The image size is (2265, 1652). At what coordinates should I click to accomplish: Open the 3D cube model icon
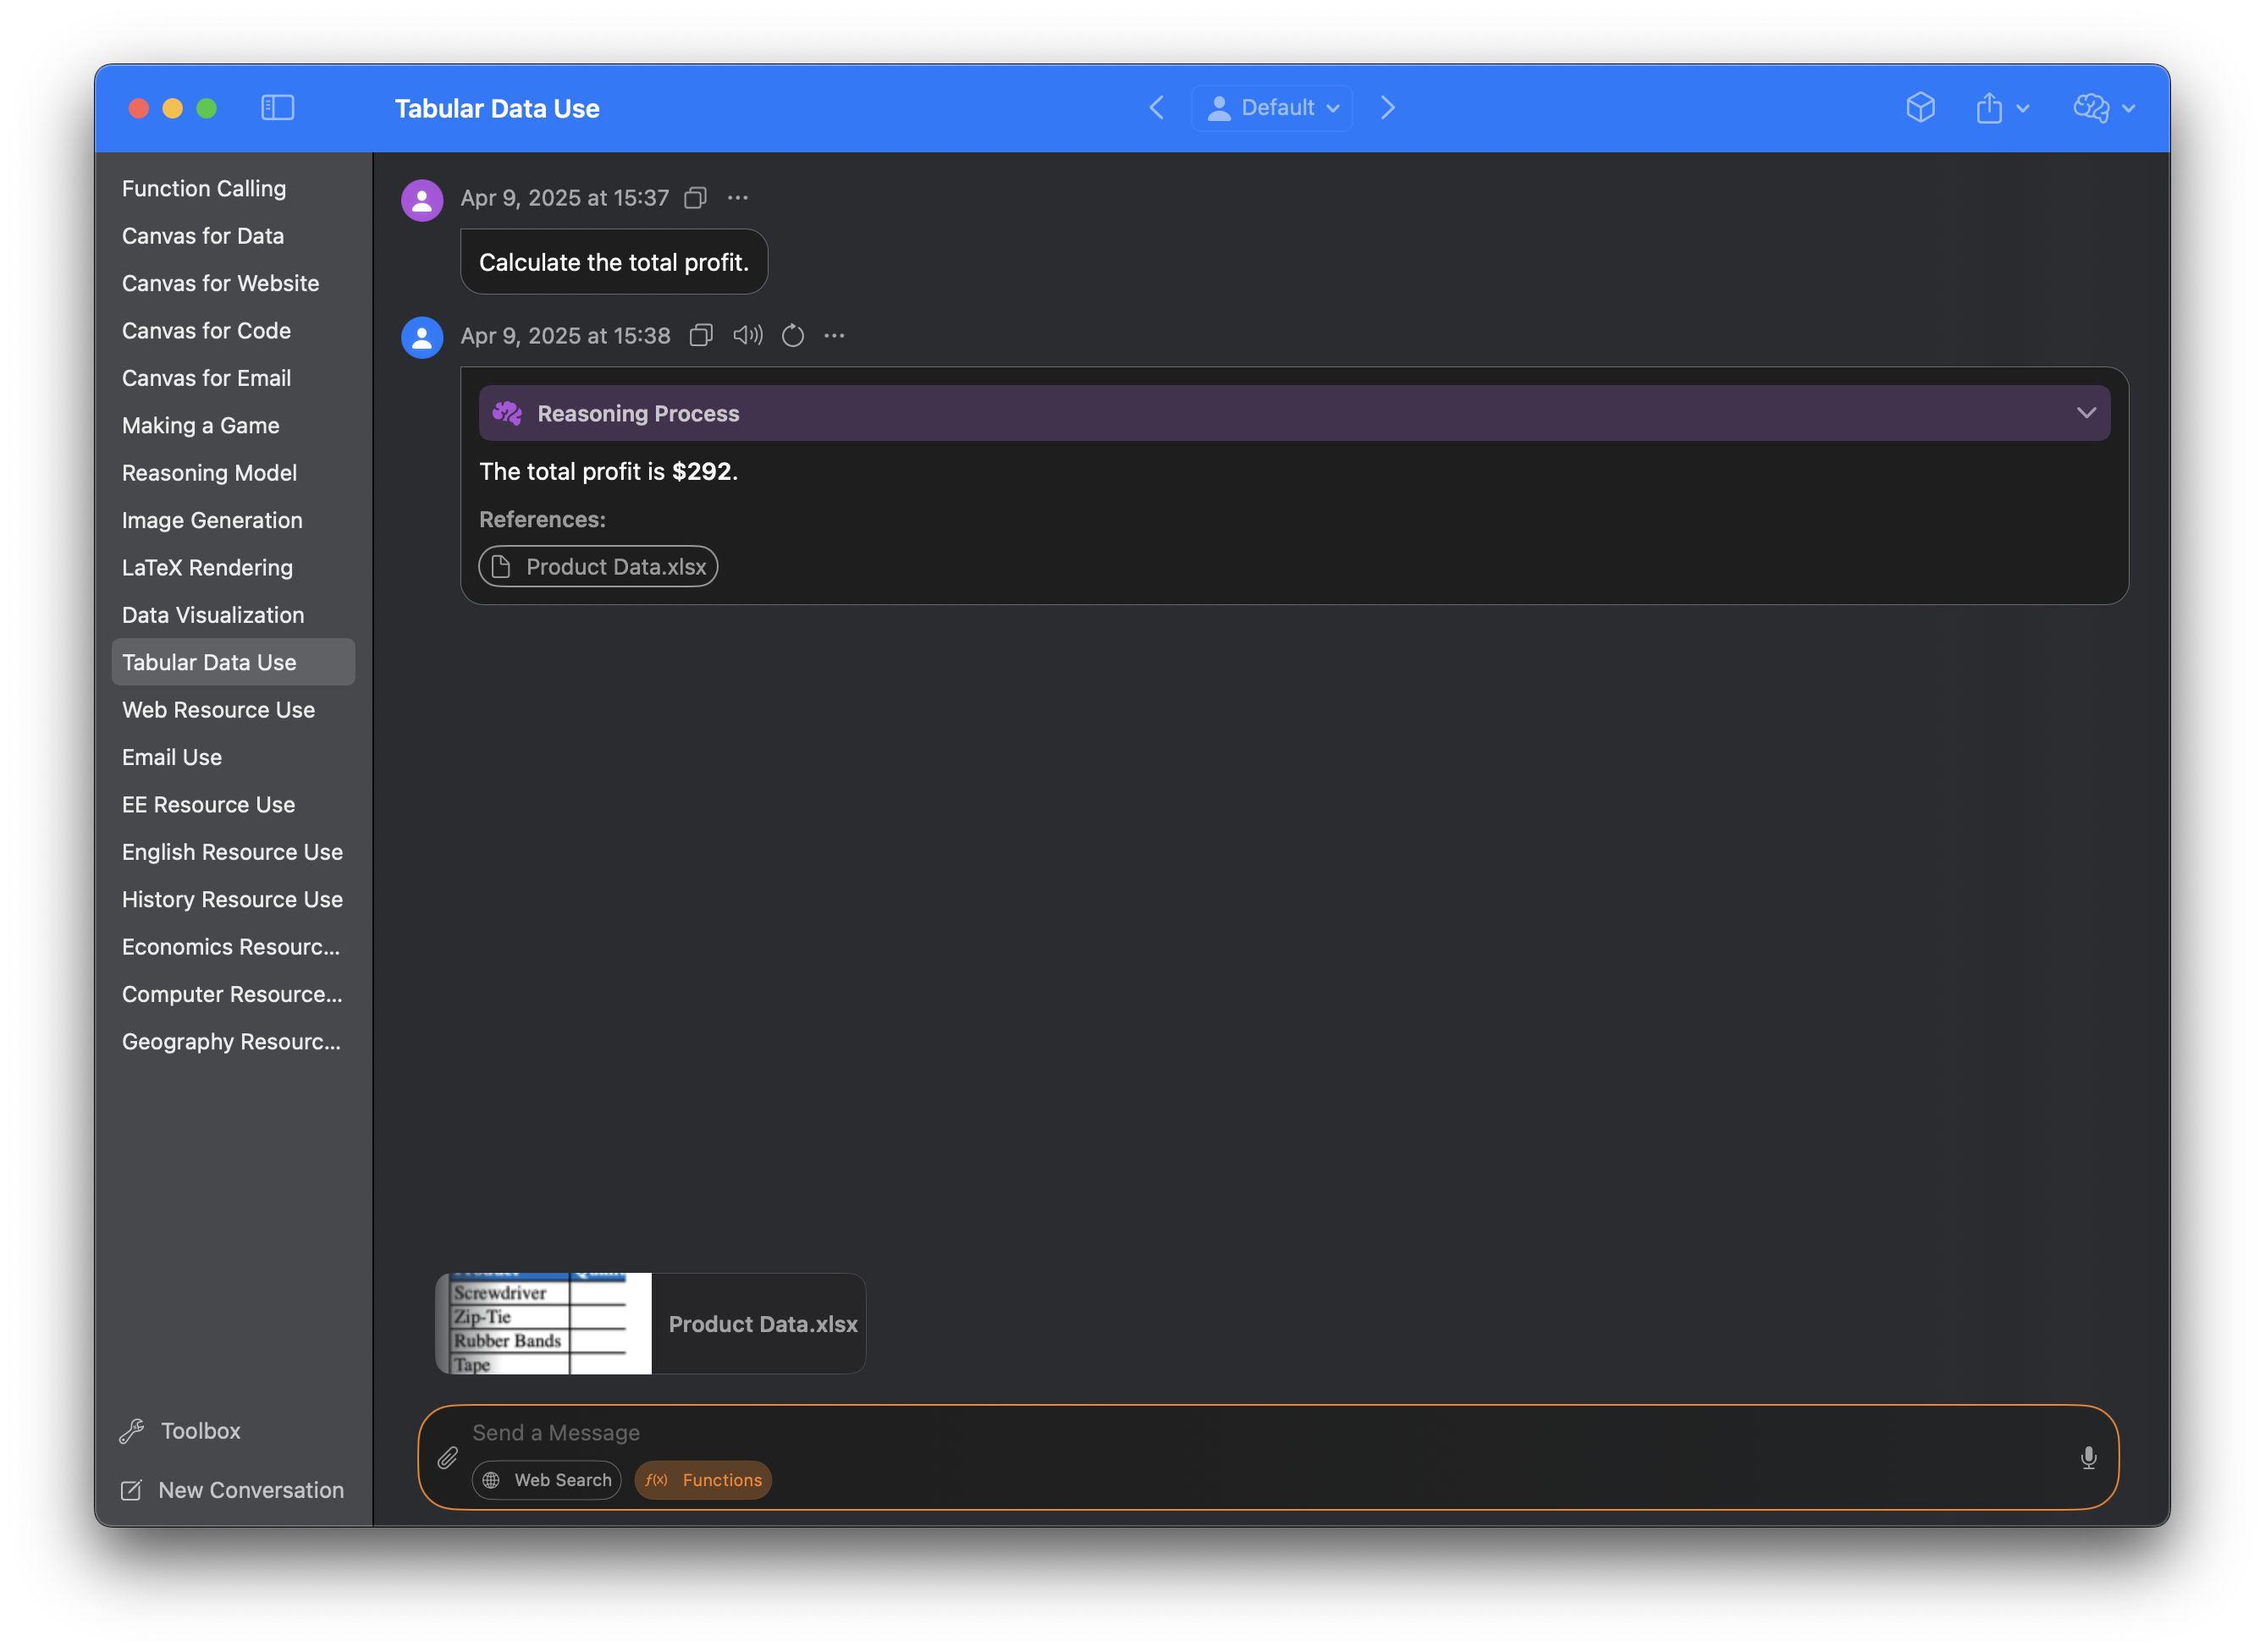[x=1920, y=108]
